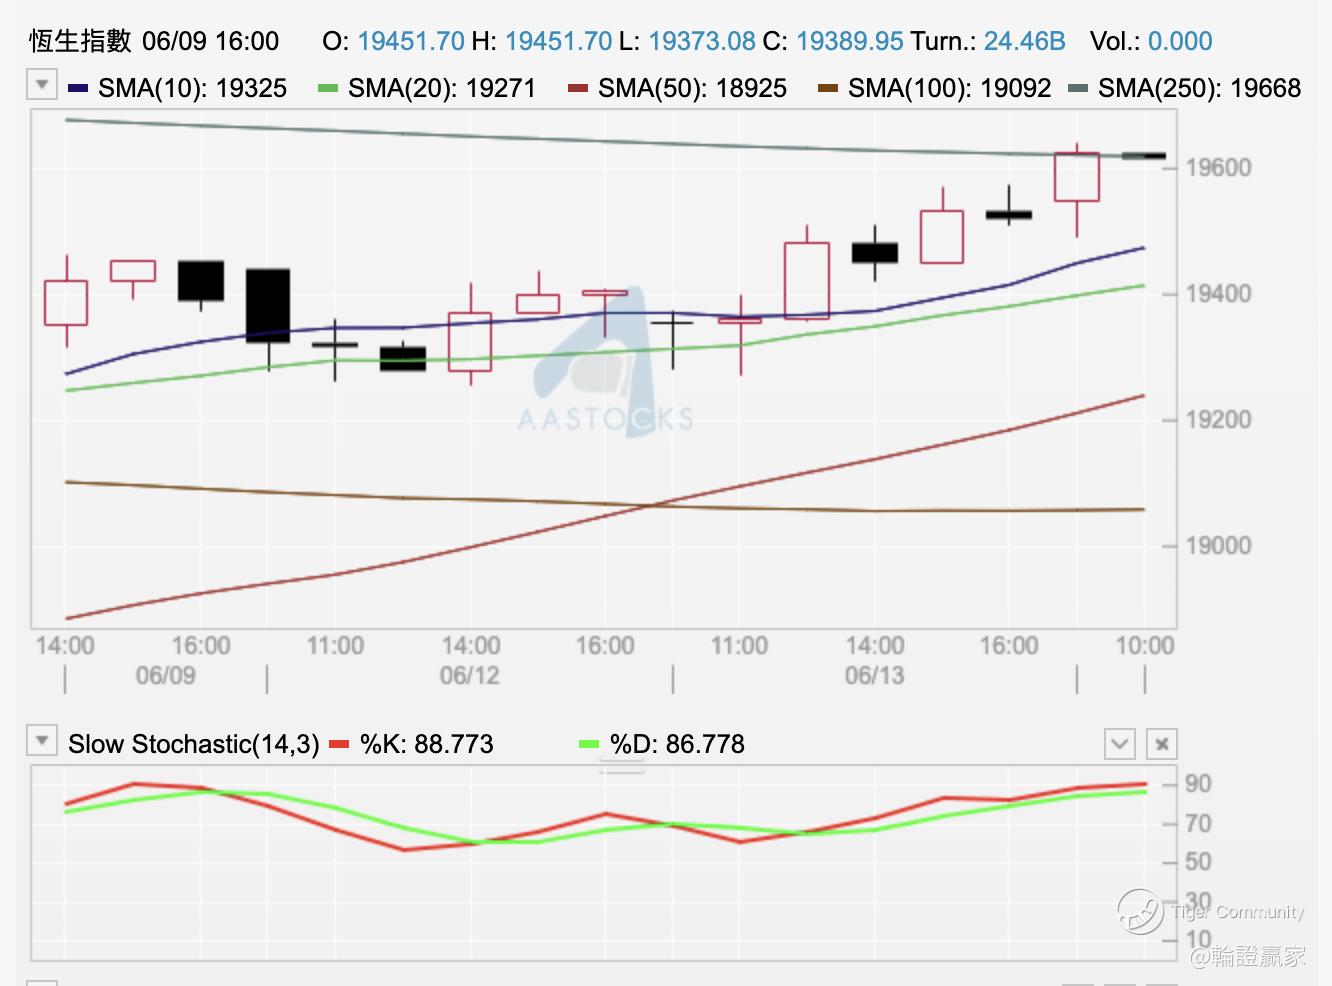Select the last candlestick at 10:00
Viewport: 1332px width, 986px height.
1144,156
